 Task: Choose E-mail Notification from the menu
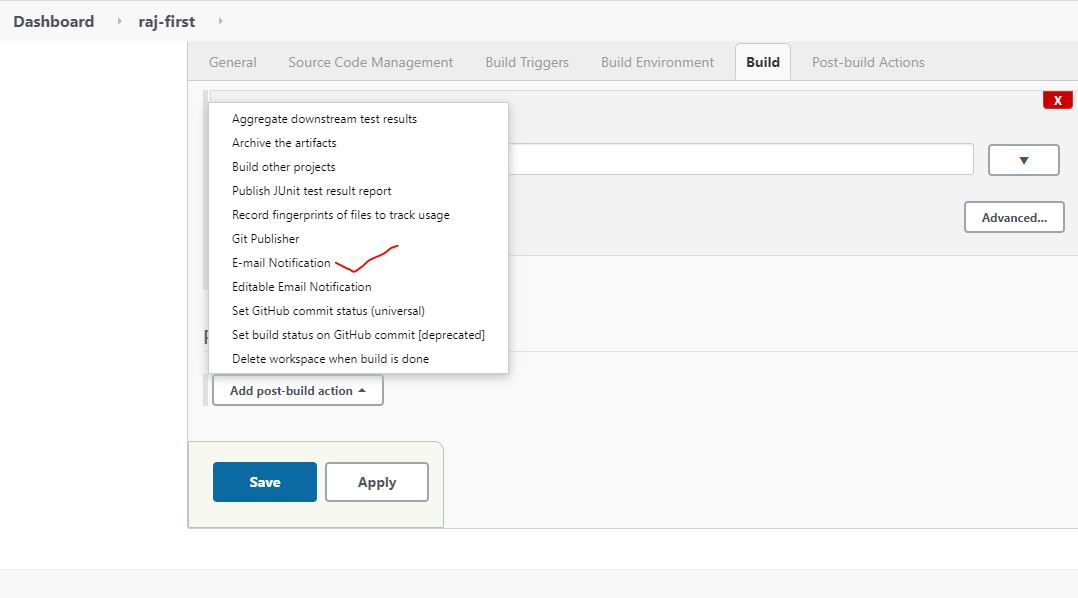(x=281, y=263)
